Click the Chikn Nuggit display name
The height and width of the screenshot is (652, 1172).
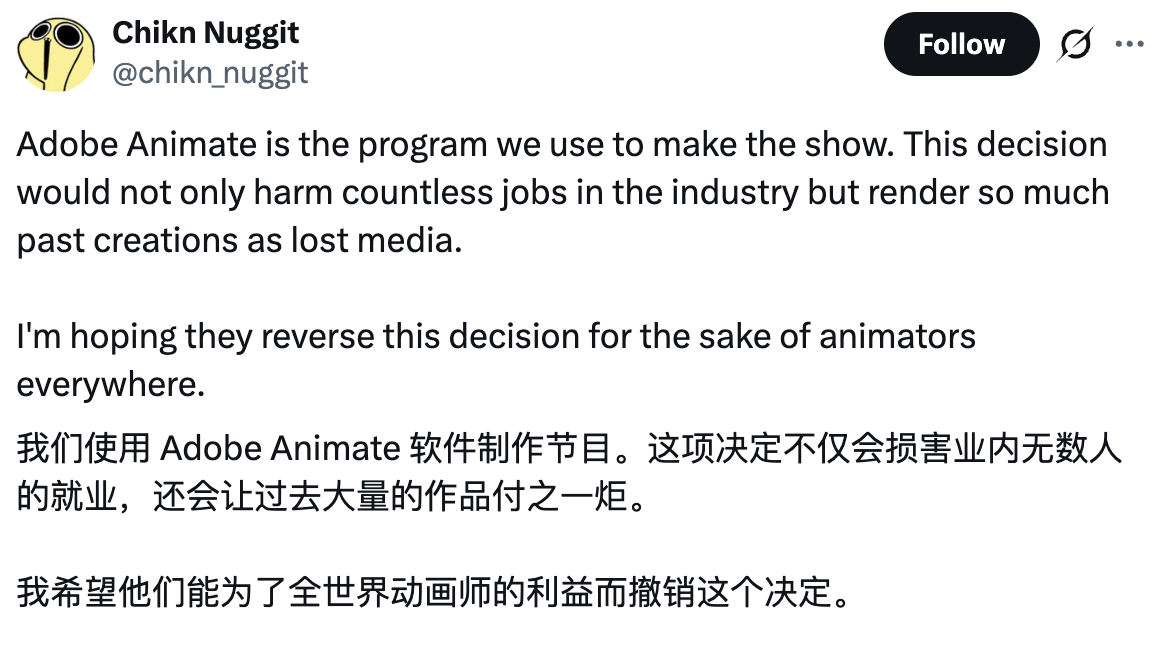point(206,32)
